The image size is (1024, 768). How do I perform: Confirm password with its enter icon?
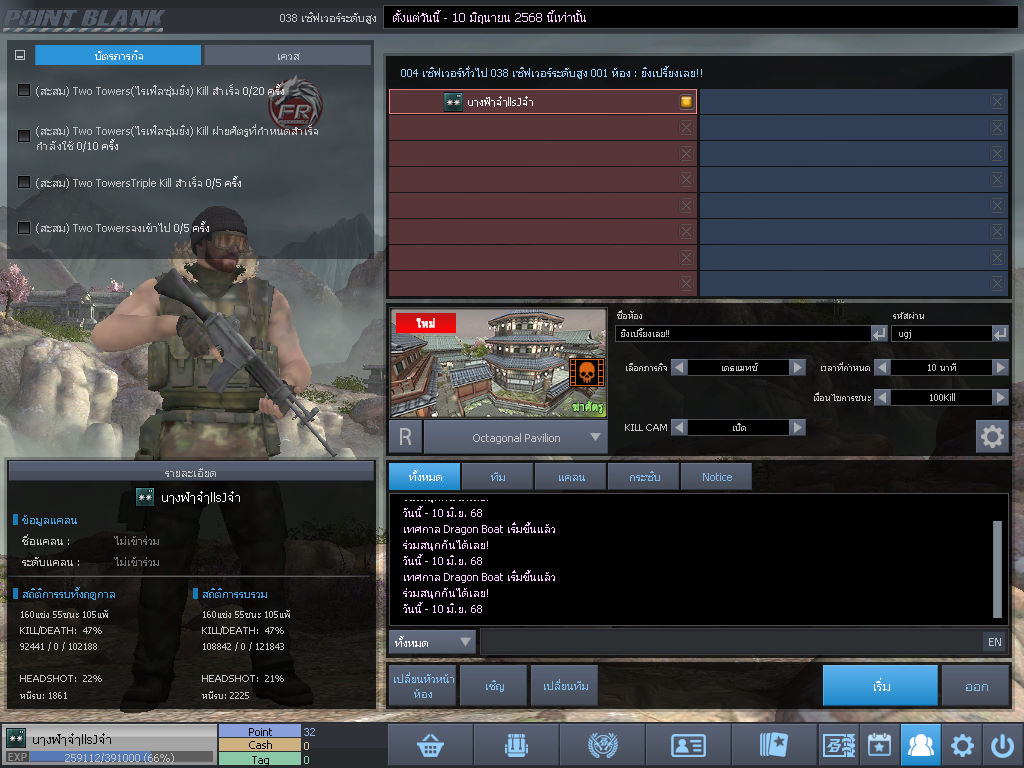pos(1000,334)
